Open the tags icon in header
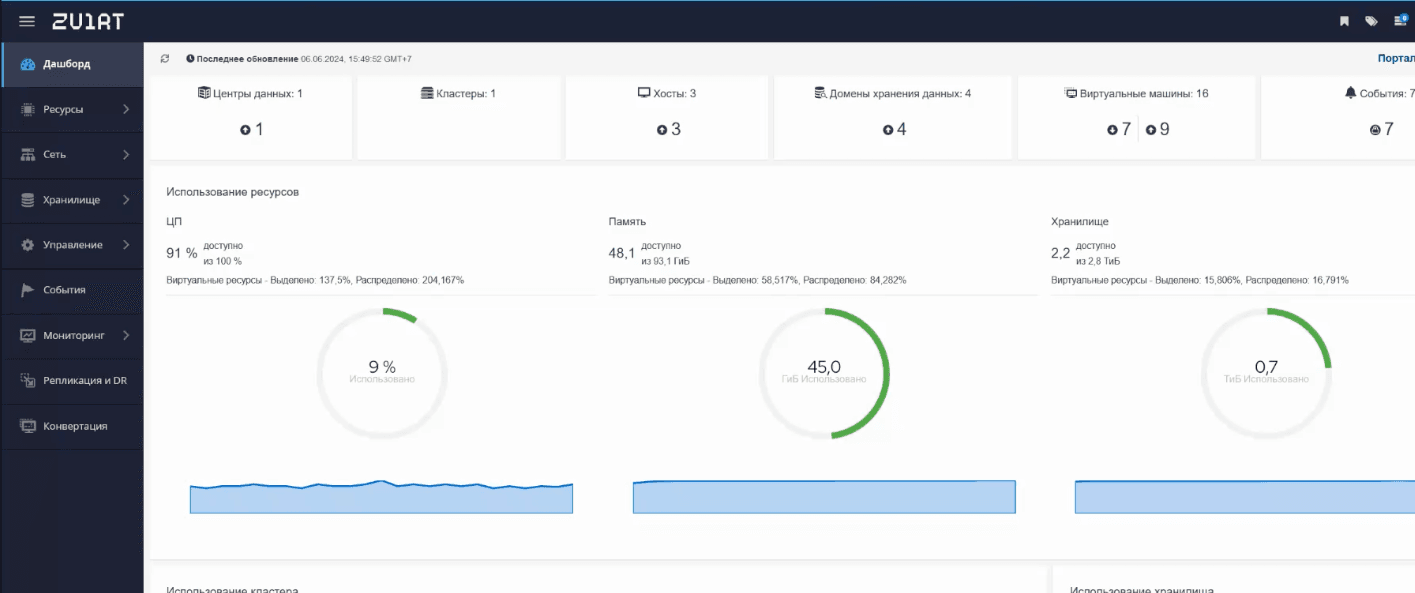 coord(1371,21)
